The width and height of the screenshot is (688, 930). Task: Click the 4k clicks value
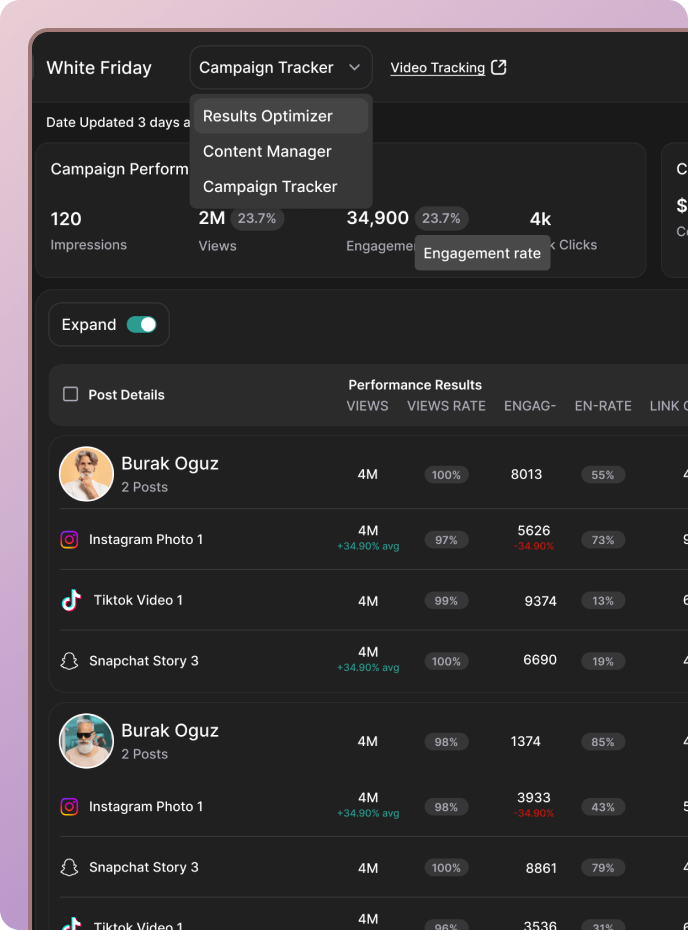[540, 219]
